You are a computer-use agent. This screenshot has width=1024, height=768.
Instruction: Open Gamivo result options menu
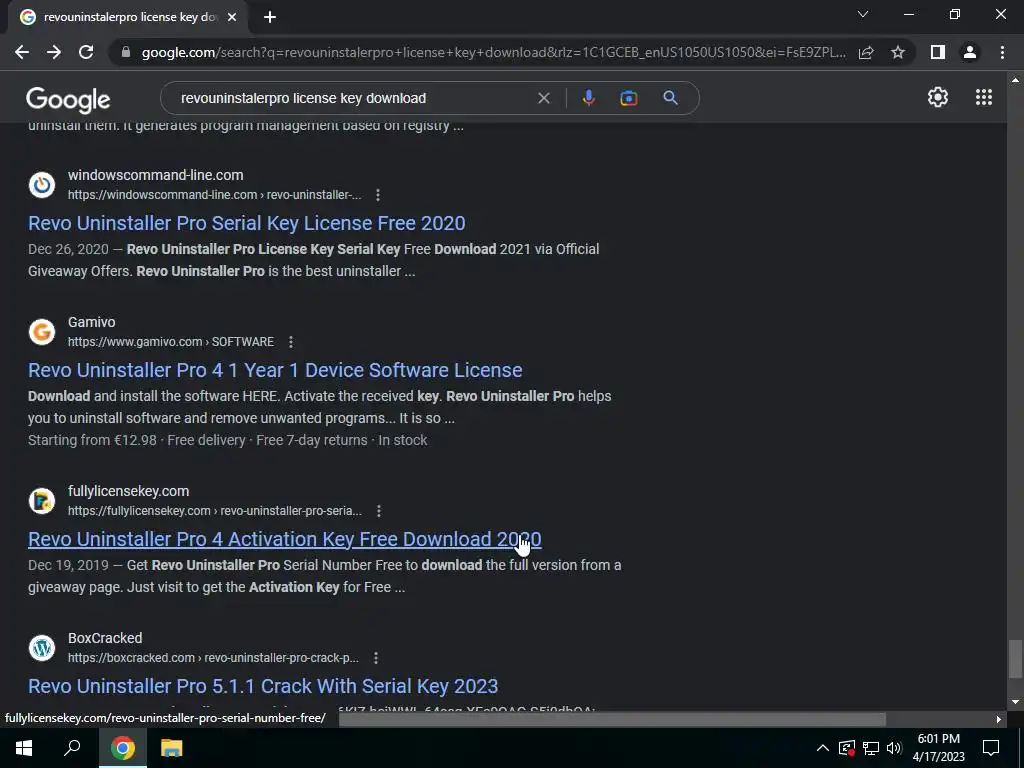point(291,342)
